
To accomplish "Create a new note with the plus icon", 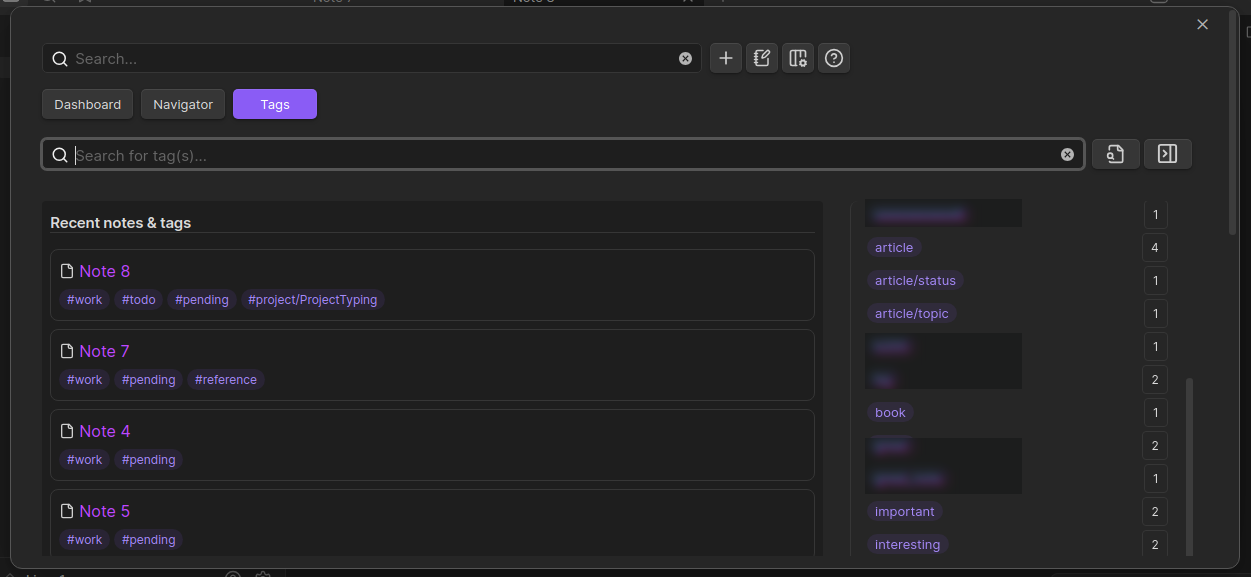I will (x=726, y=58).
